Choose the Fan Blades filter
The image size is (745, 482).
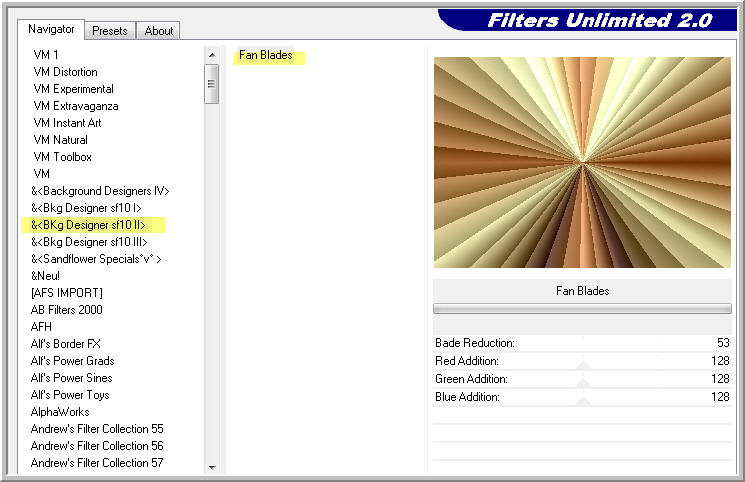(266, 55)
